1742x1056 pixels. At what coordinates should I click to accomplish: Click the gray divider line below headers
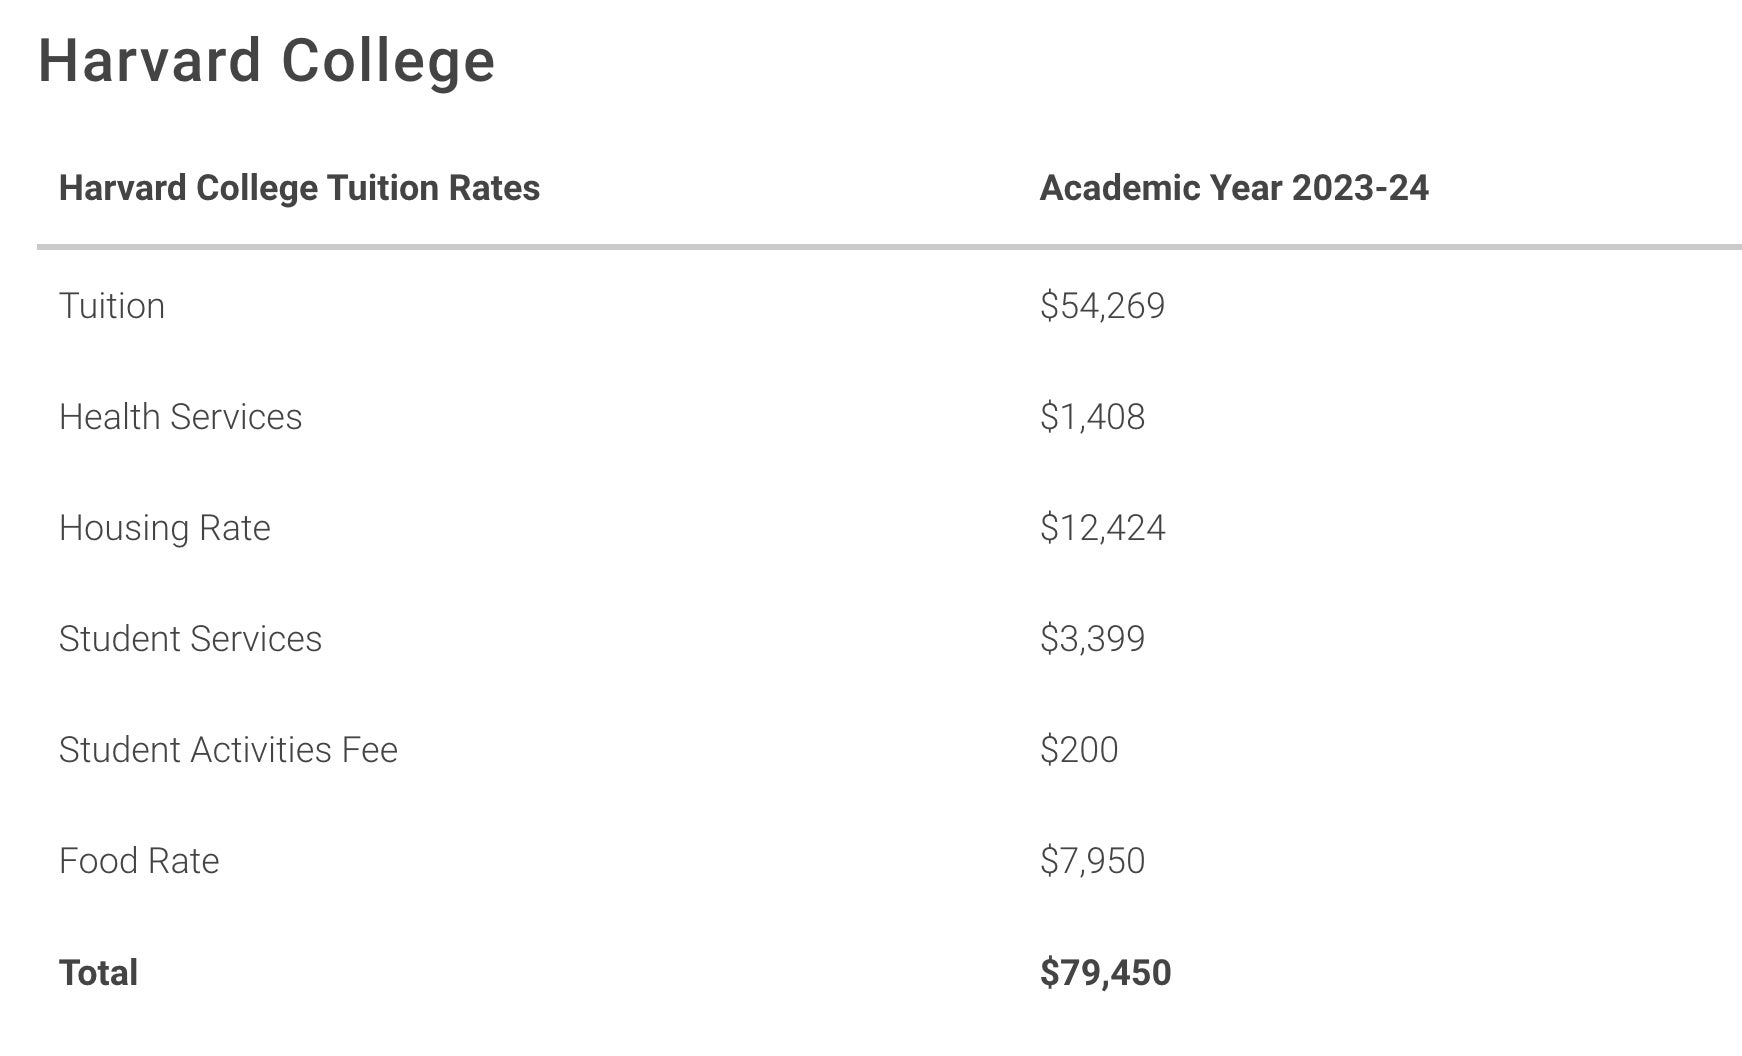pos(888,246)
